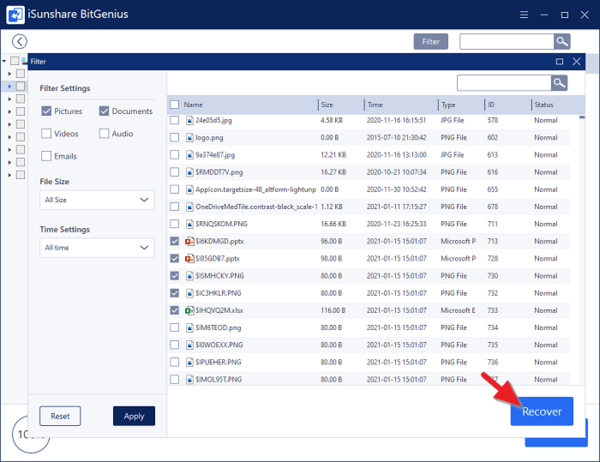
Task: Collapse the top tree node in main window
Action: [4, 61]
